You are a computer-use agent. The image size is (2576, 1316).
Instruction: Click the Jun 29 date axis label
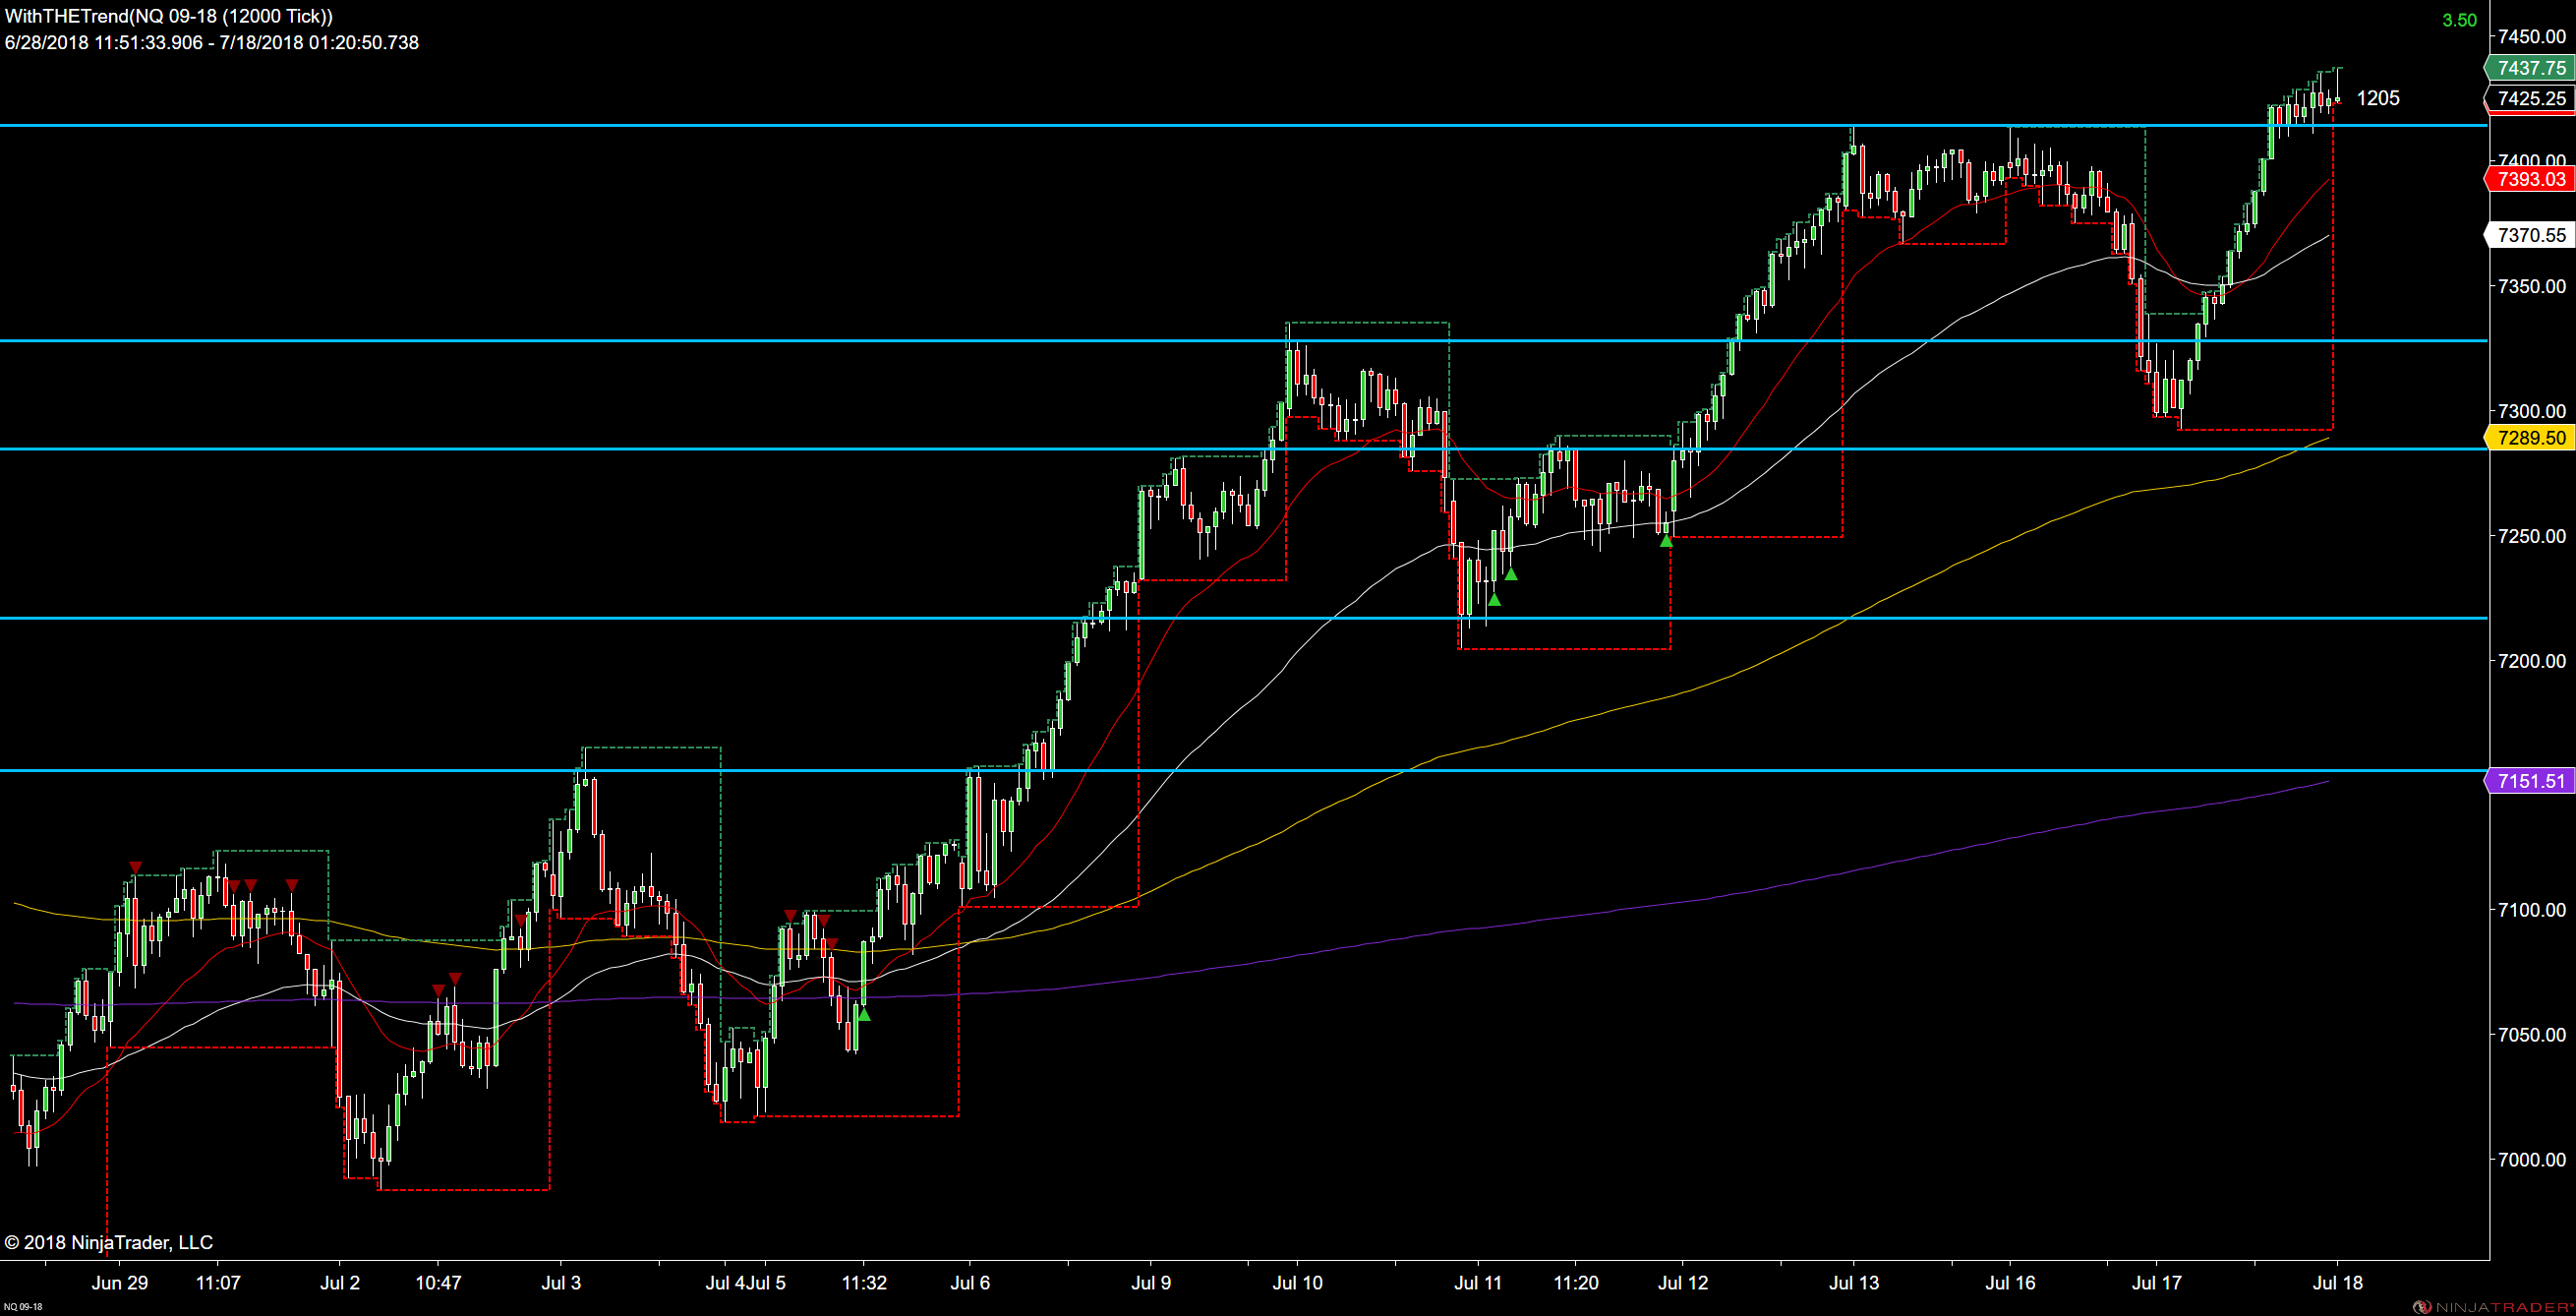tap(120, 1283)
